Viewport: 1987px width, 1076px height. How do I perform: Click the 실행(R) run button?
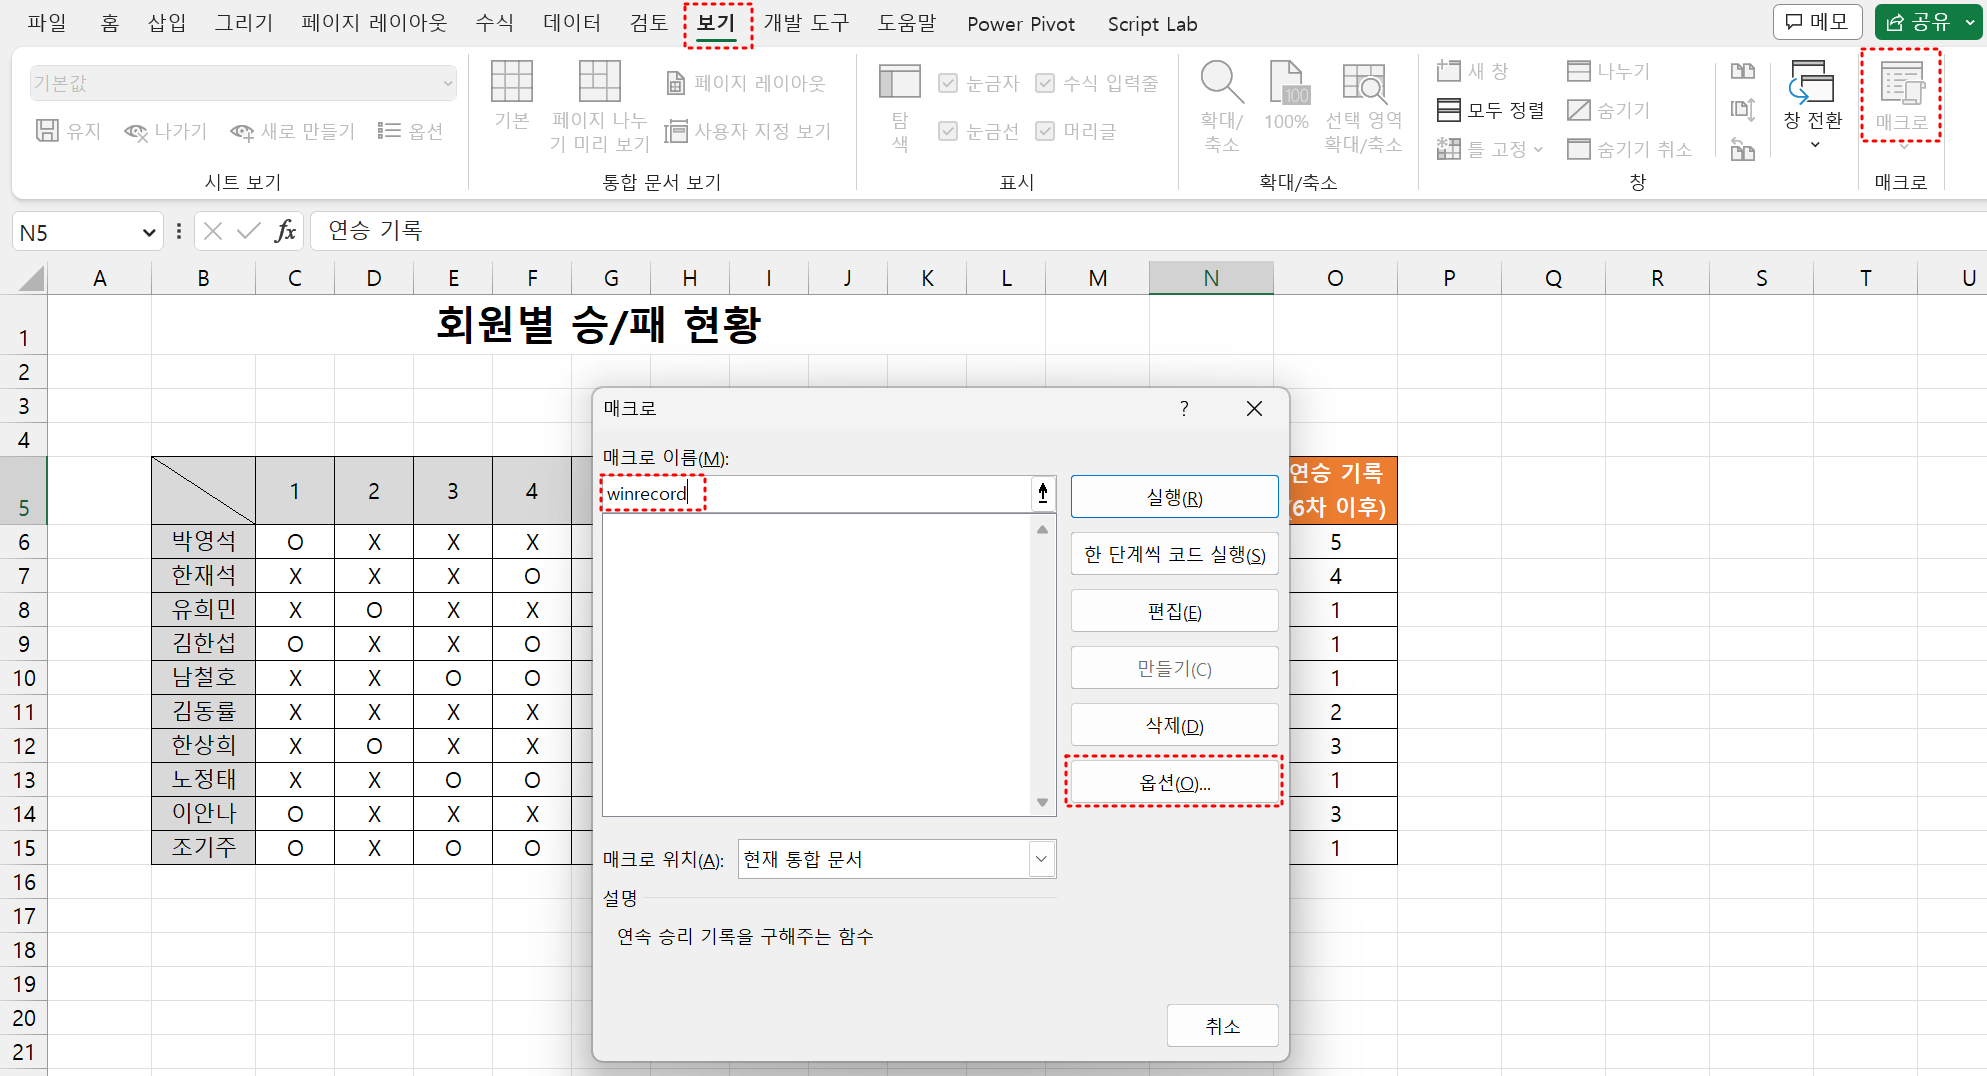click(x=1174, y=497)
